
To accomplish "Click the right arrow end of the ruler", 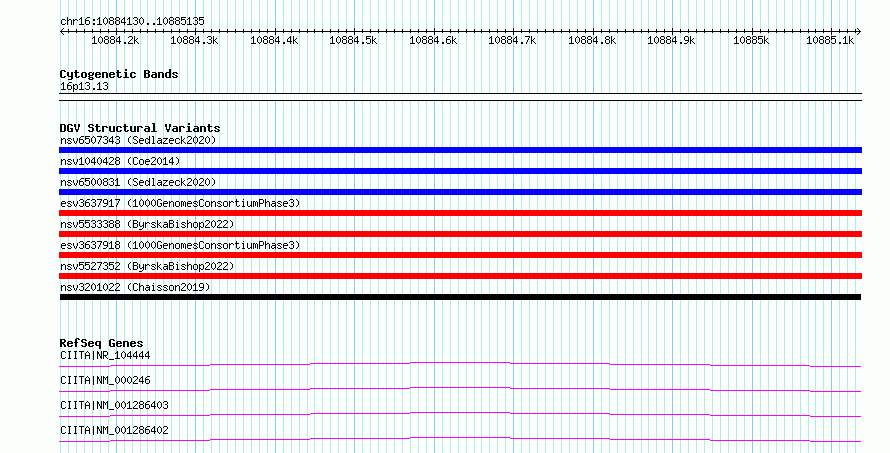I will pos(859,31).
